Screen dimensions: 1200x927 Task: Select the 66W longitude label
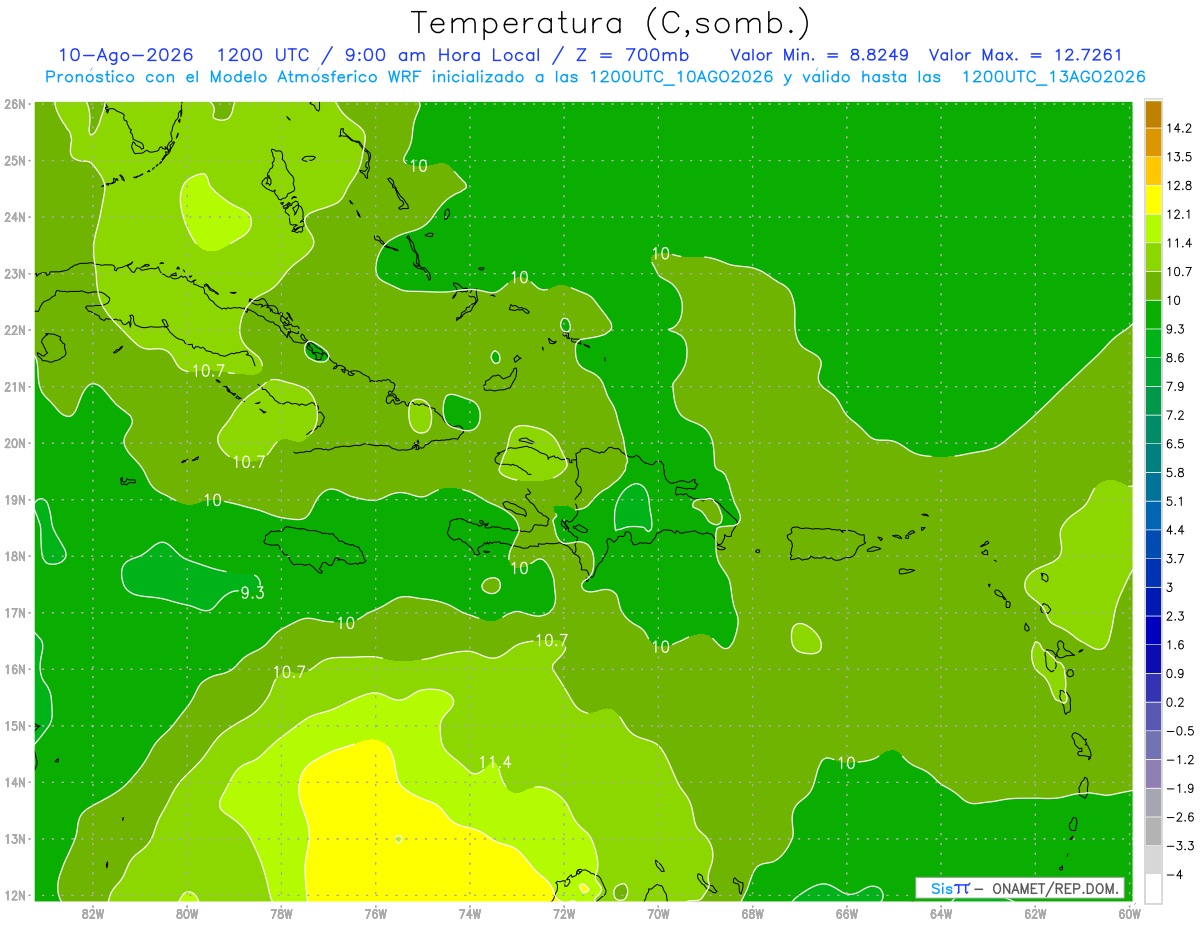tap(847, 913)
